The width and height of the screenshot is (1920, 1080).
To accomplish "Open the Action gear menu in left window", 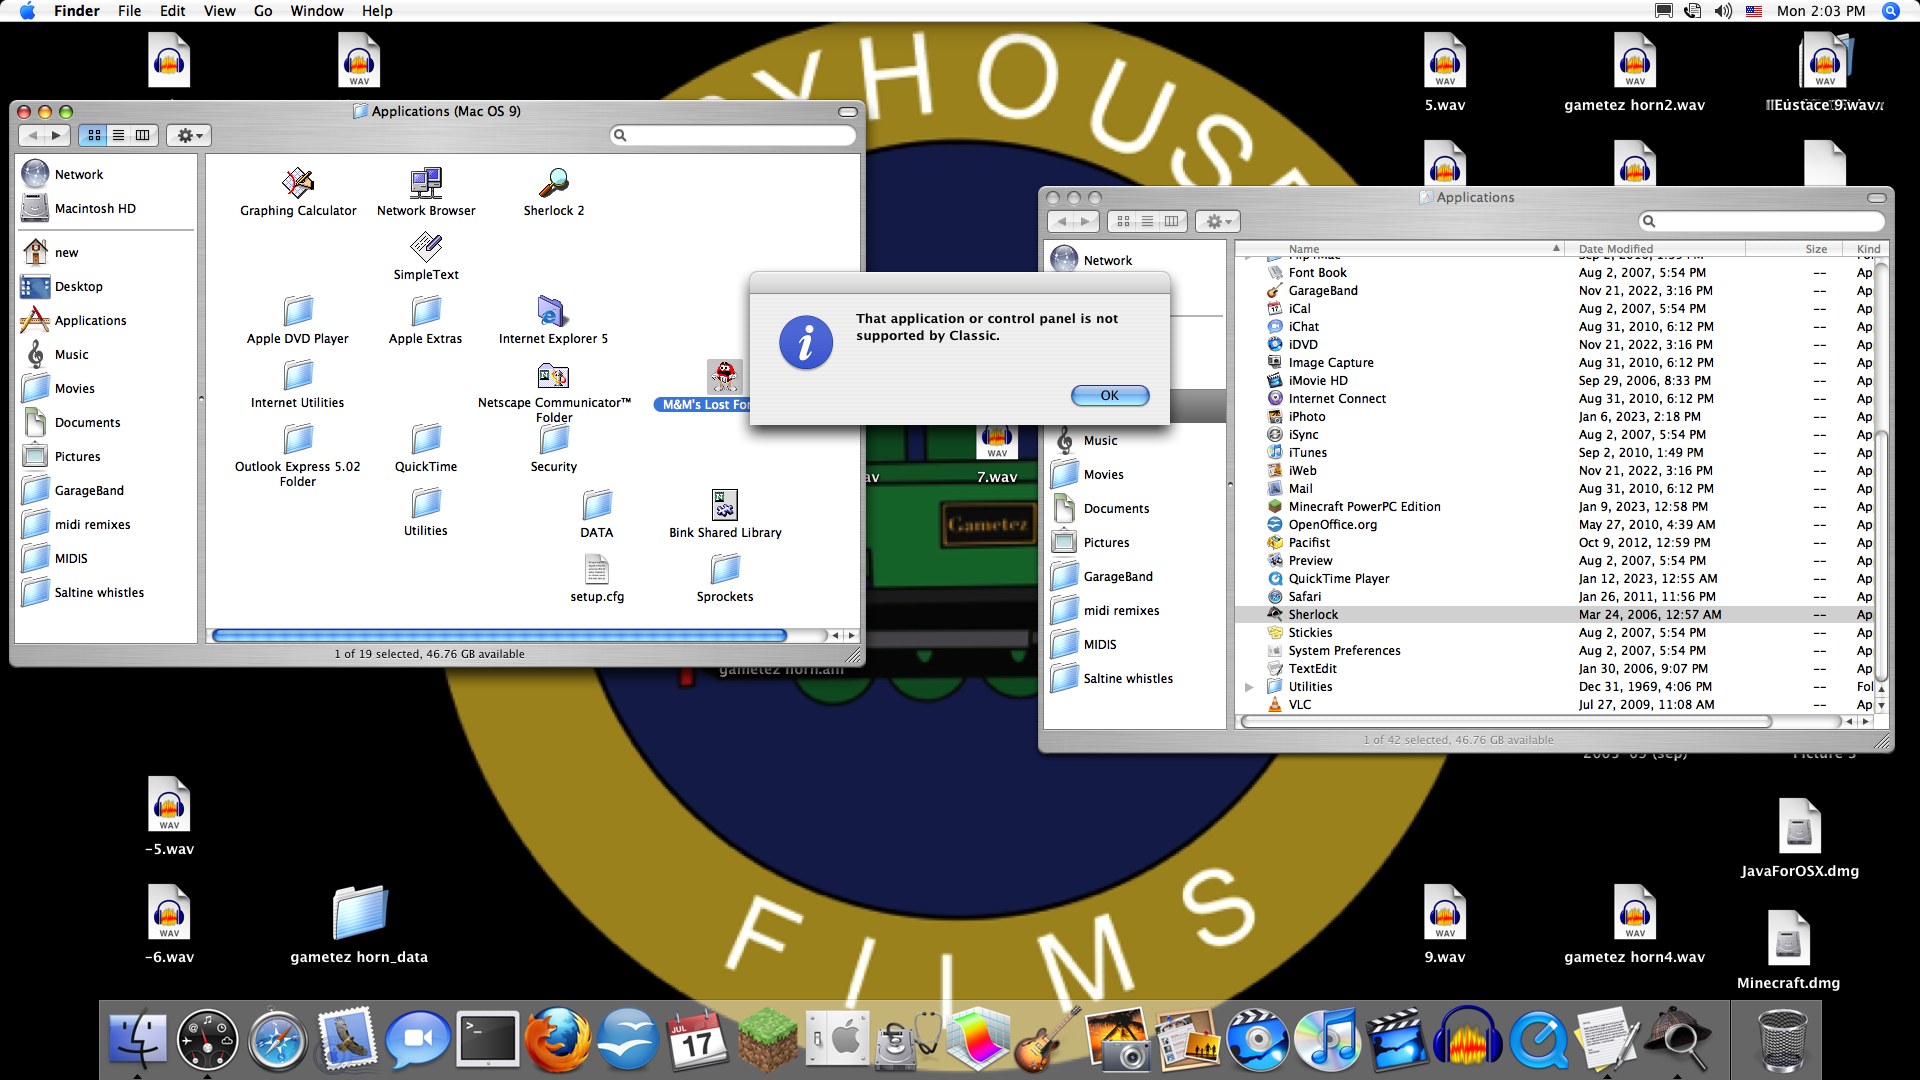I will tap(189, 135).
